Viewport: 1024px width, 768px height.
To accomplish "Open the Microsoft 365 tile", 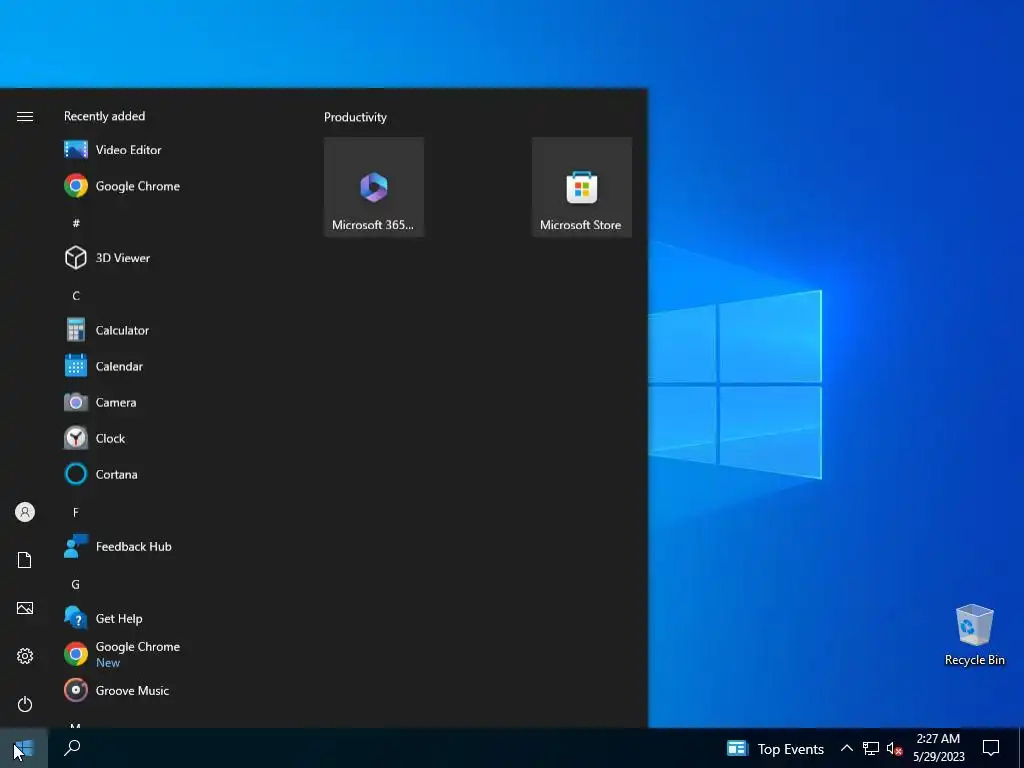I will [x=374, y=187].
